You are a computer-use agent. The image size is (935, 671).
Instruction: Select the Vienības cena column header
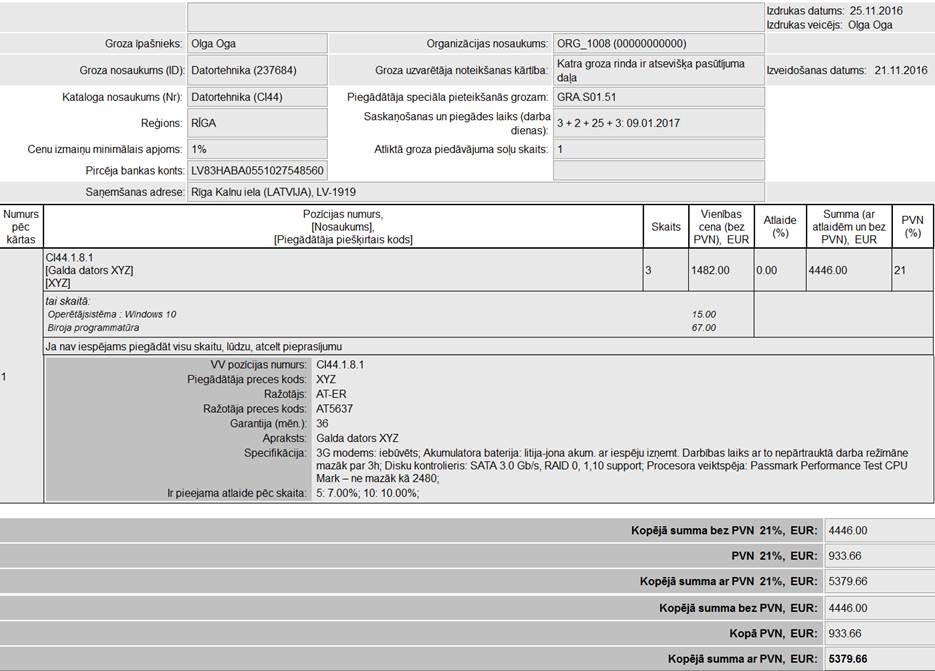coord(720,227)
